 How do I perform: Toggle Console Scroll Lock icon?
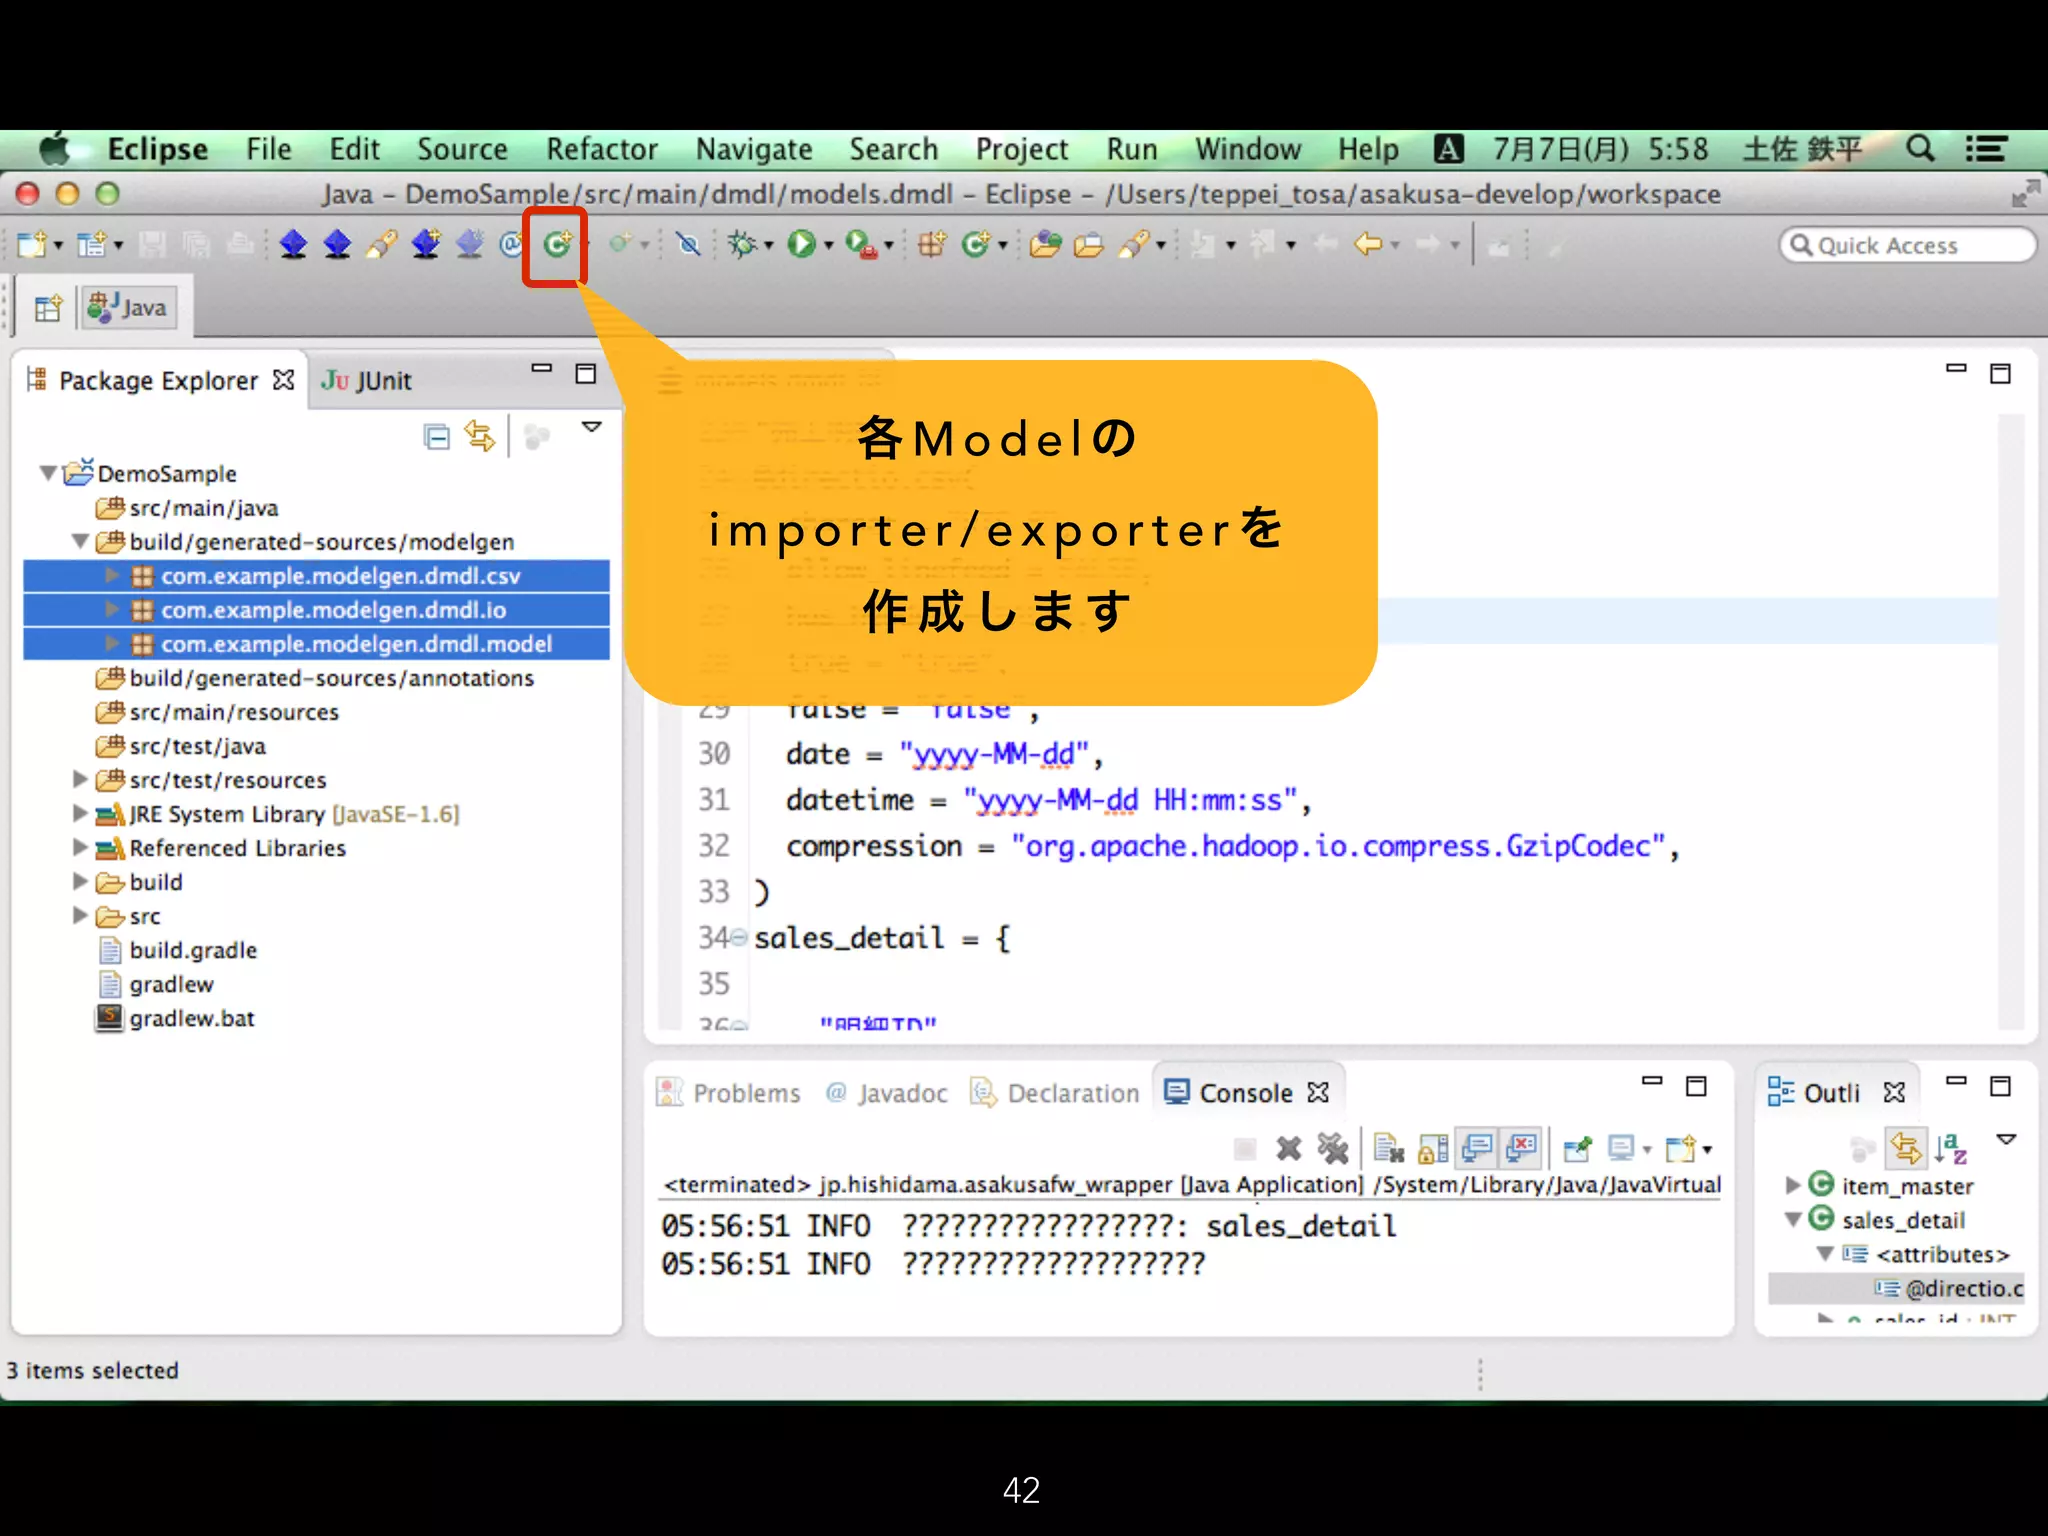click(1433, 1149)
